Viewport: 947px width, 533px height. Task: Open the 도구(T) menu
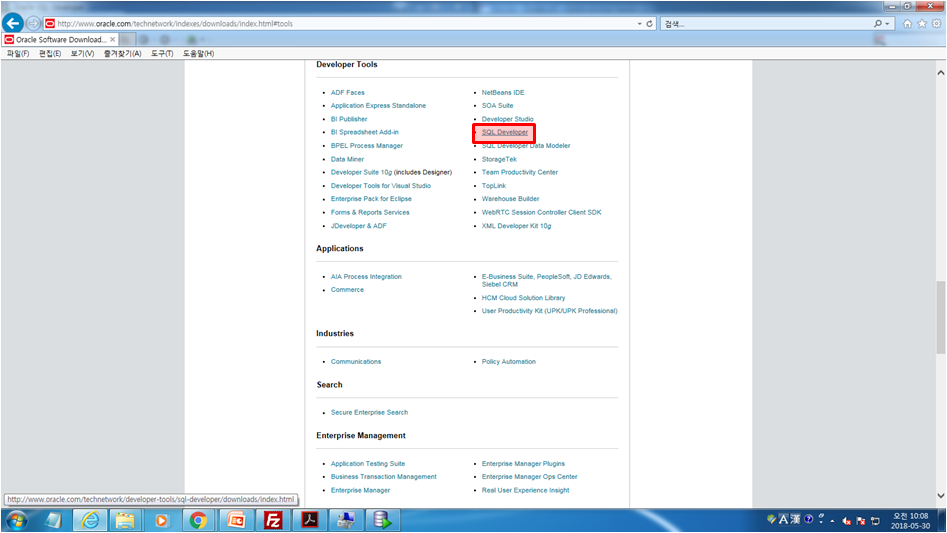point(162,53)
